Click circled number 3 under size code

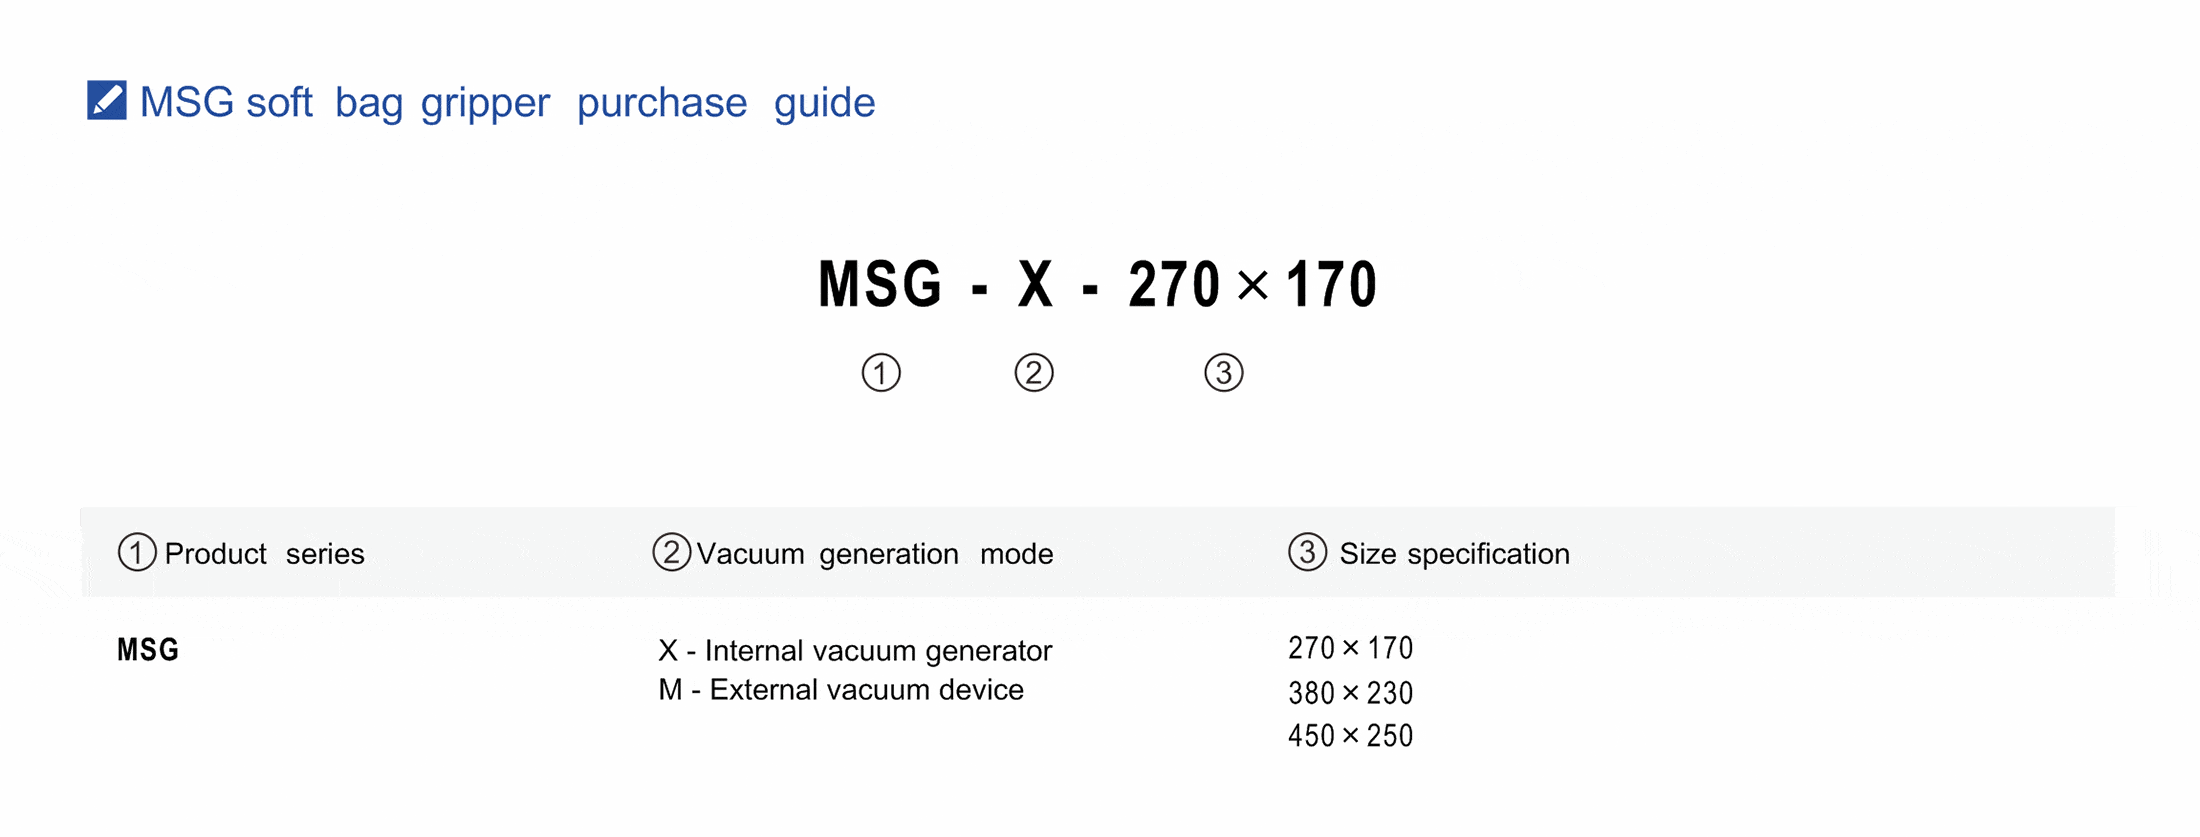point(1223,373)
